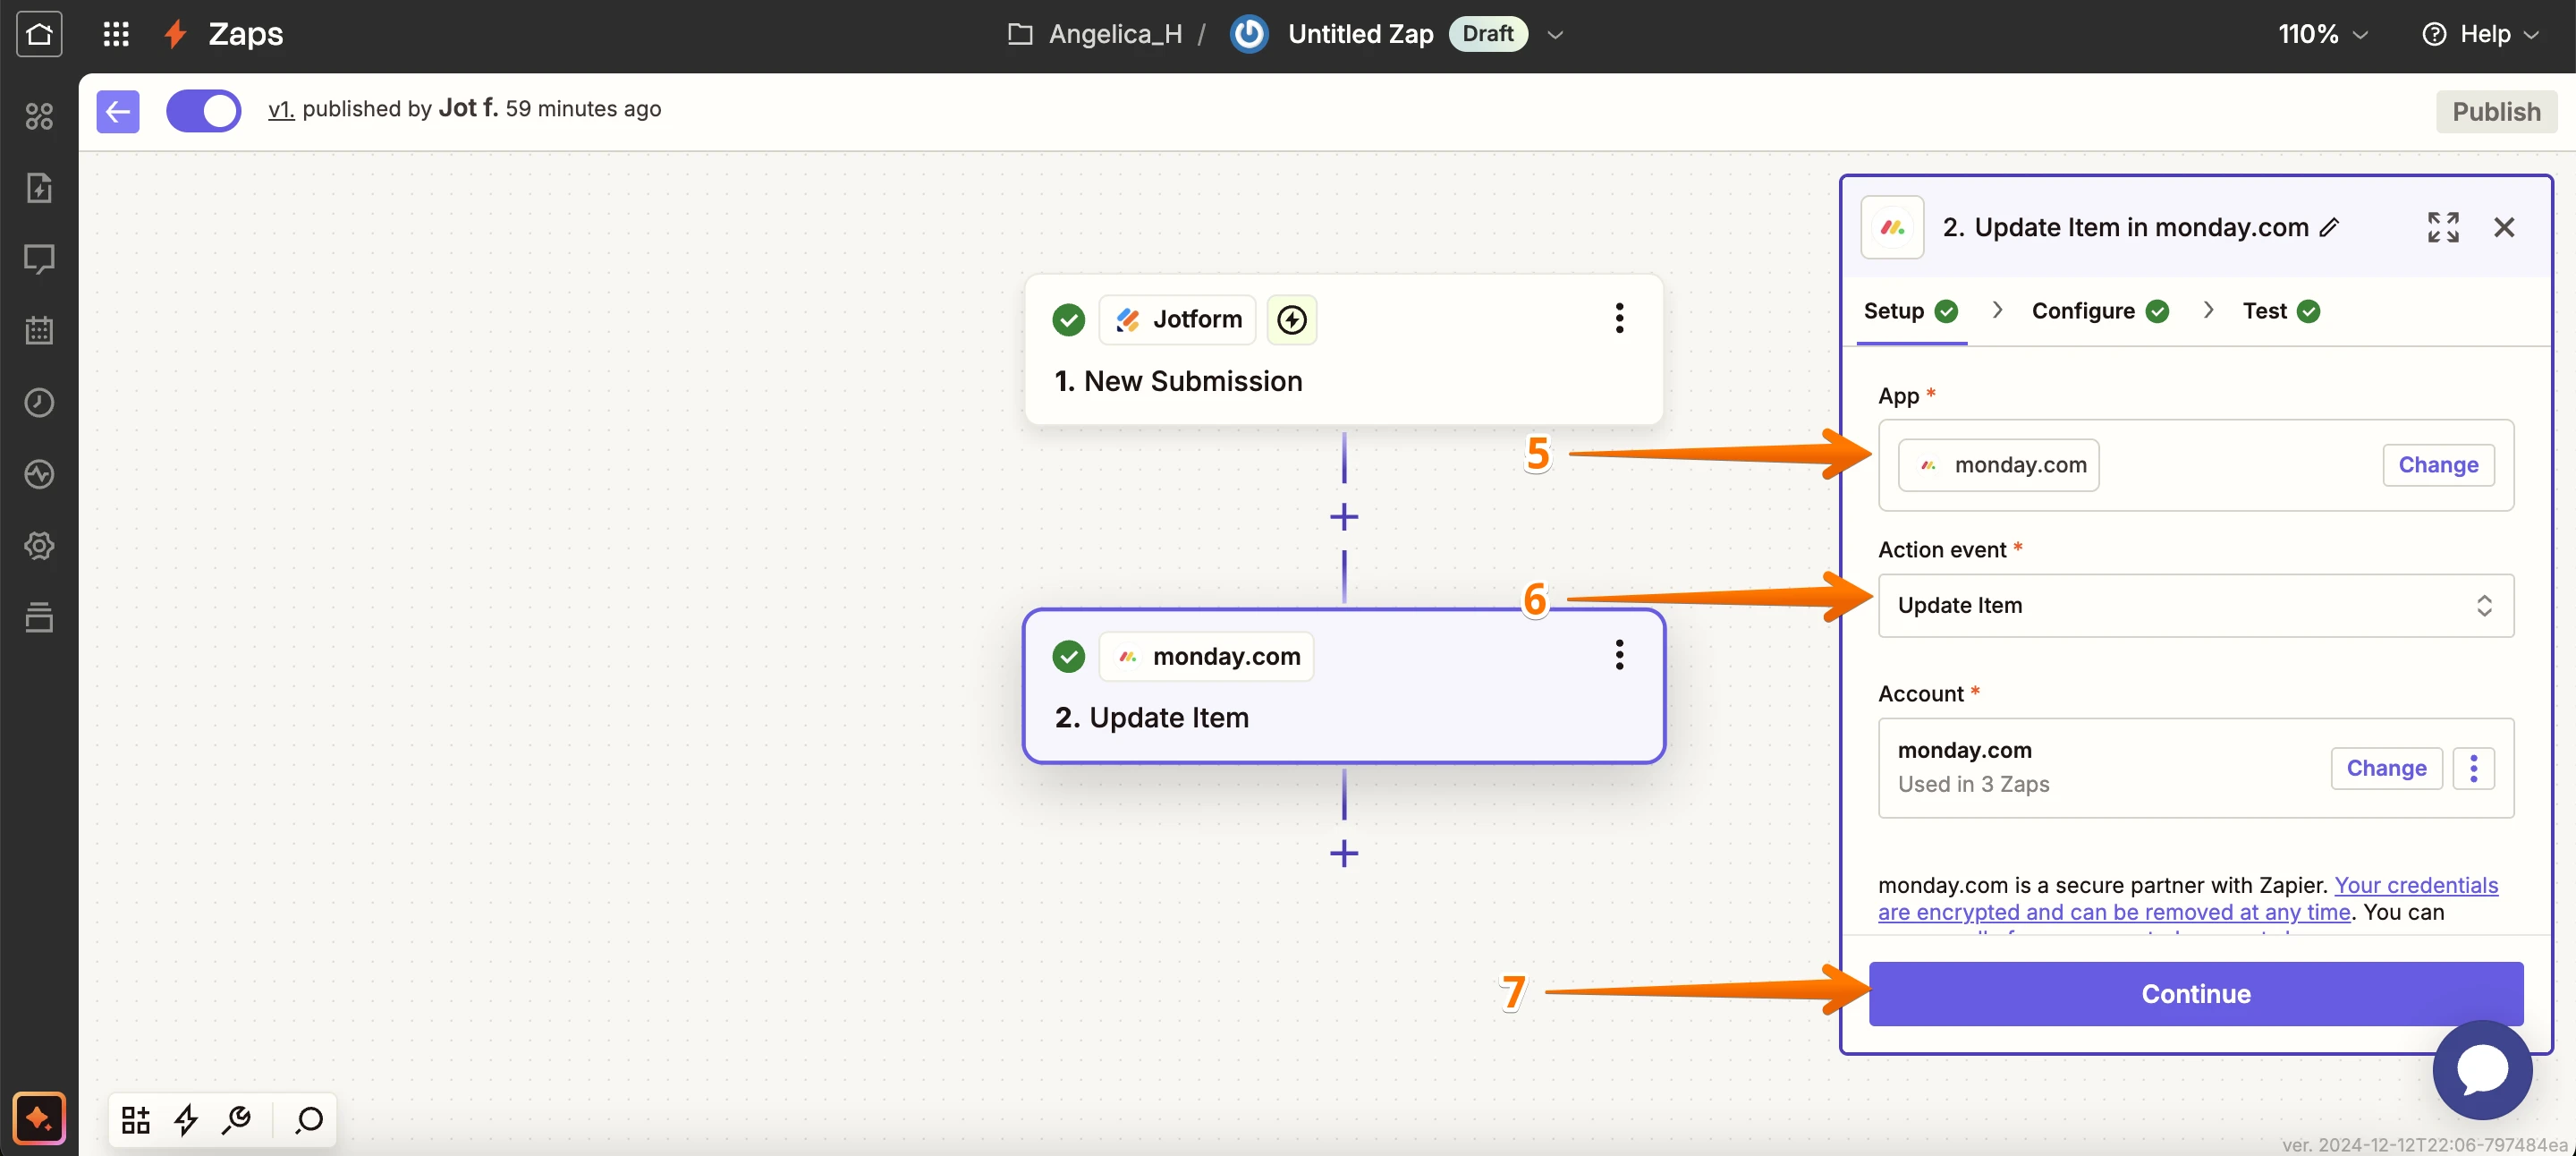Click the rename pencil next to step title
Image resolution: width=2576 pixels, height=1156 pixels.
[x=2329, y=227]
